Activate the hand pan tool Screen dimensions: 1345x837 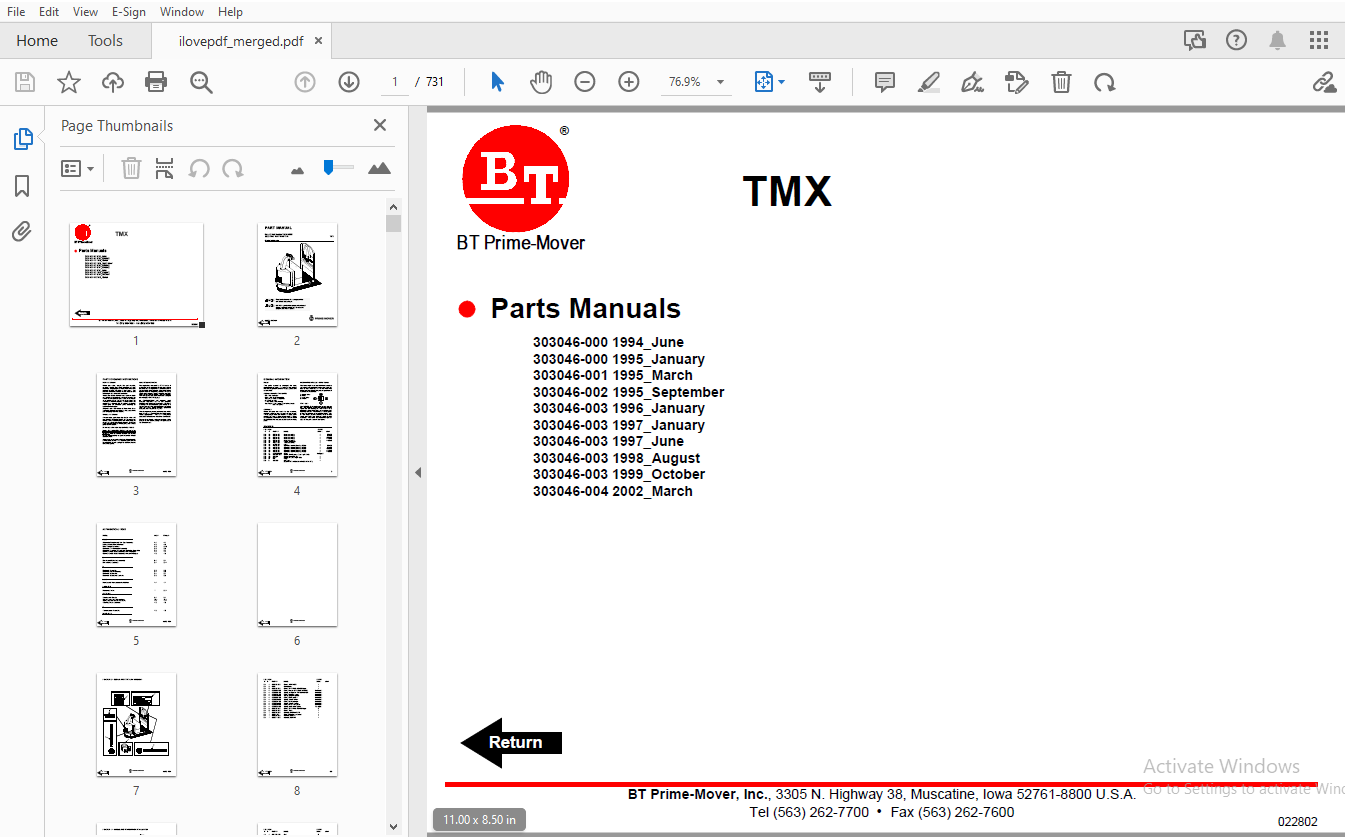pos(541,82)
